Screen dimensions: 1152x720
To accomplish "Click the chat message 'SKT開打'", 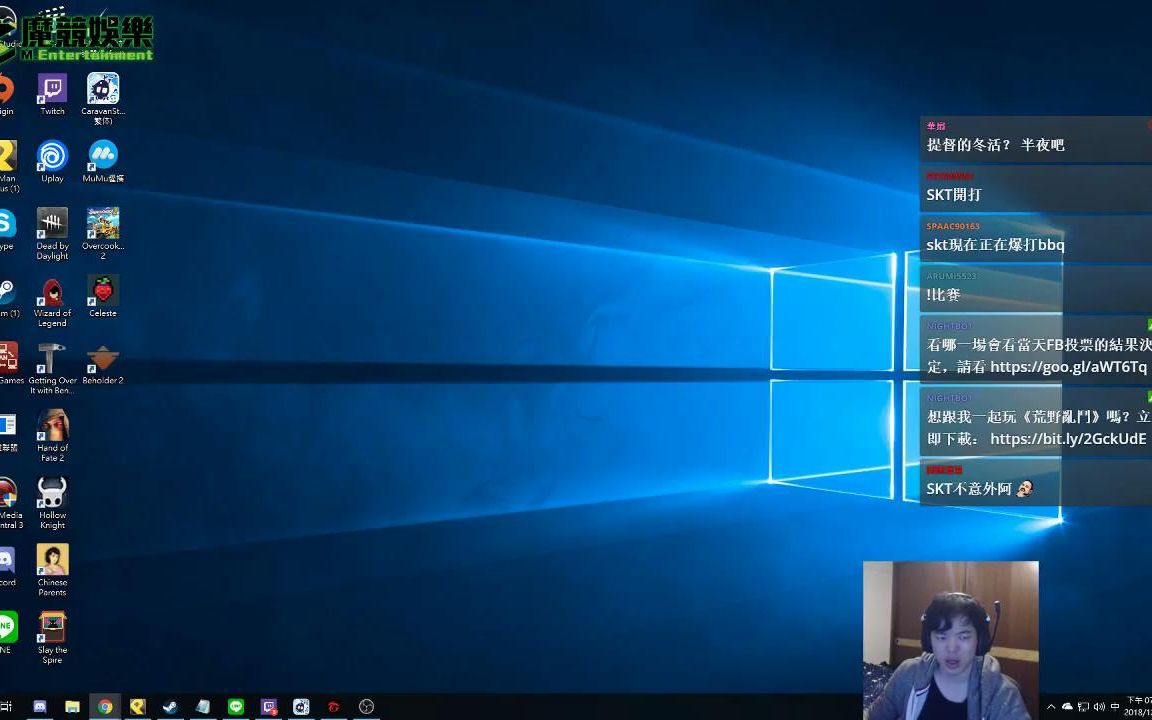I will 954,195.
